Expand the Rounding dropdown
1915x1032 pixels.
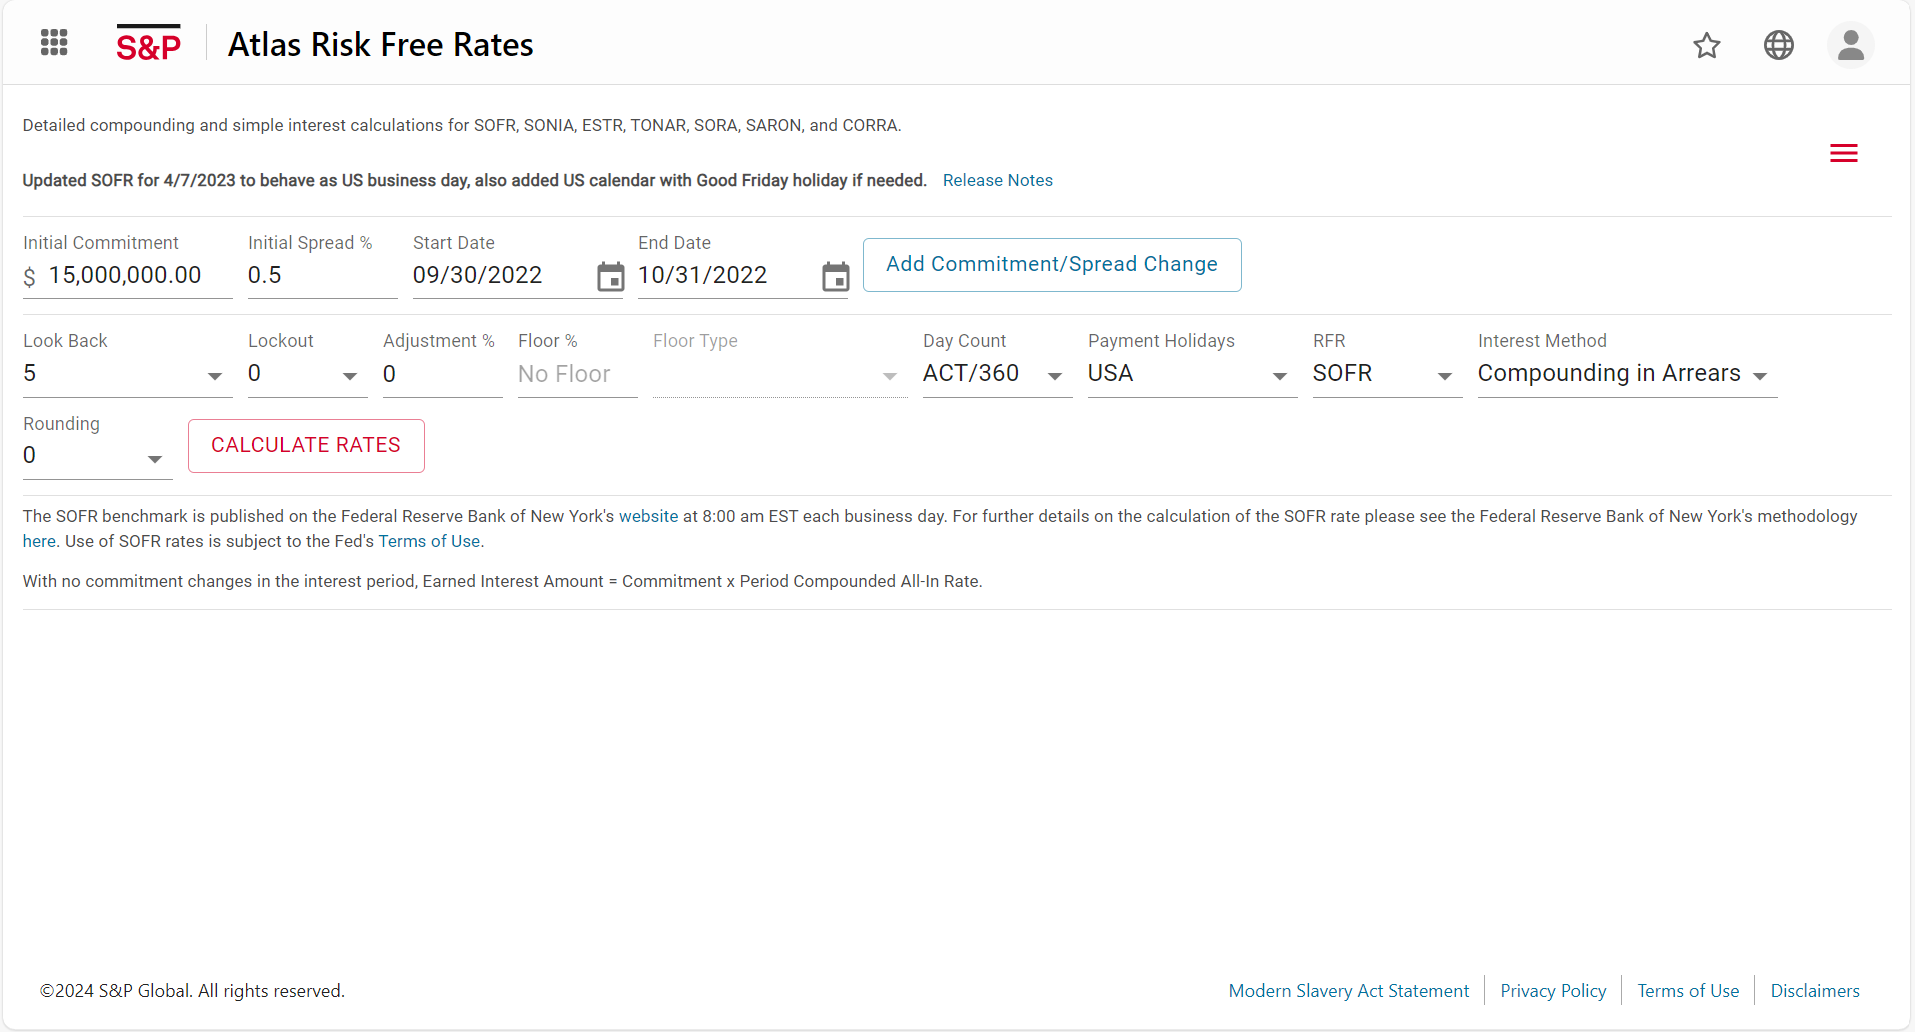[x=98, y=457]
